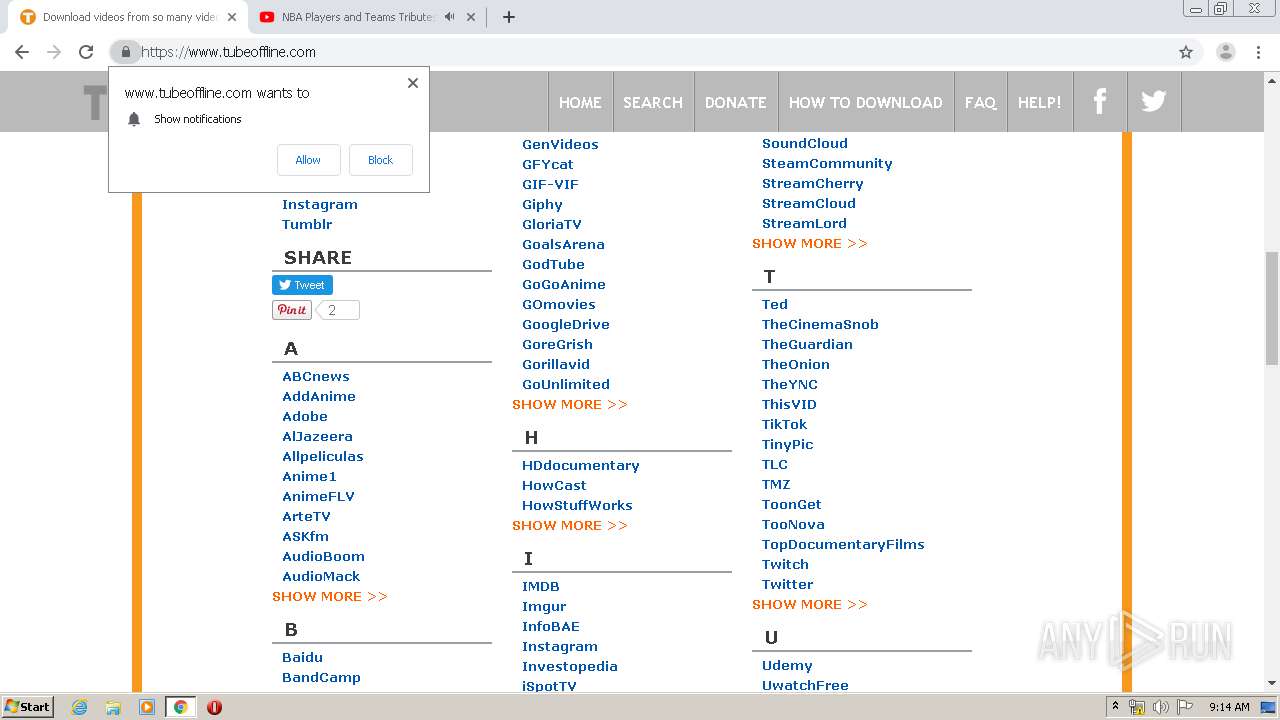Expand SHOW MORE under the S list
The height and width of the screenshot is (720, 1280).
[810, 243]
